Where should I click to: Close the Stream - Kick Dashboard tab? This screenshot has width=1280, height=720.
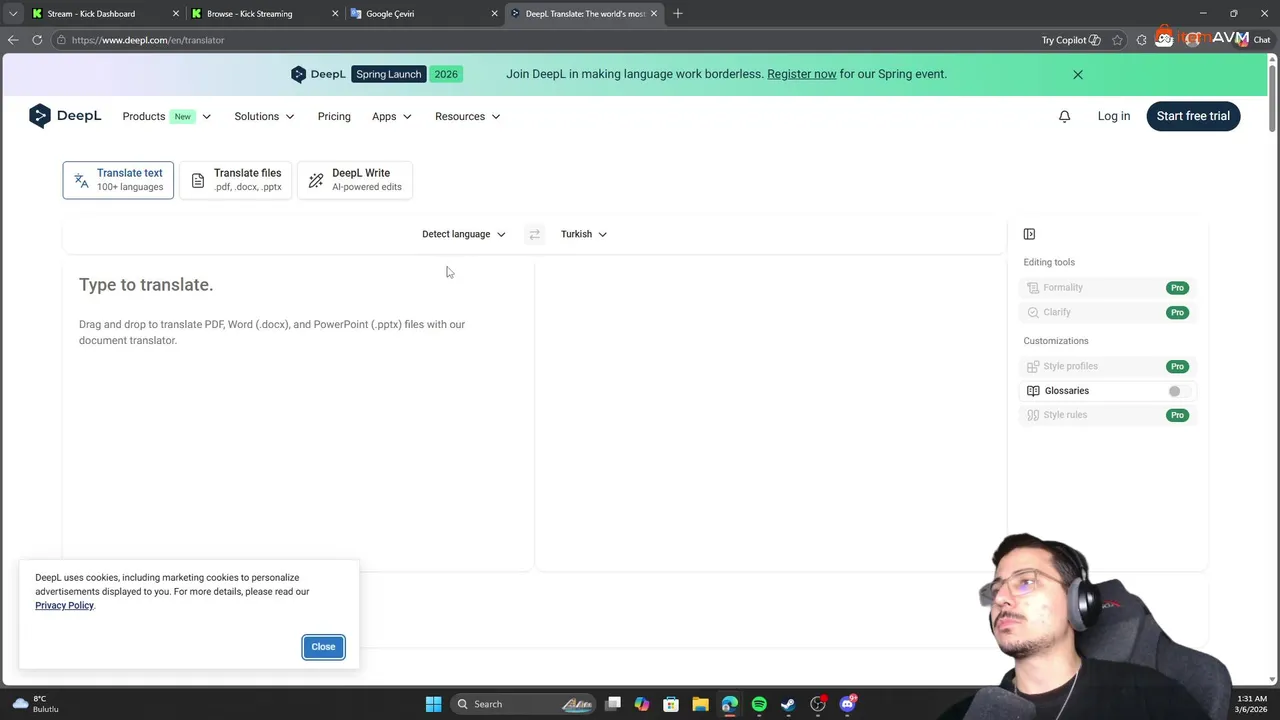(176, 14)
